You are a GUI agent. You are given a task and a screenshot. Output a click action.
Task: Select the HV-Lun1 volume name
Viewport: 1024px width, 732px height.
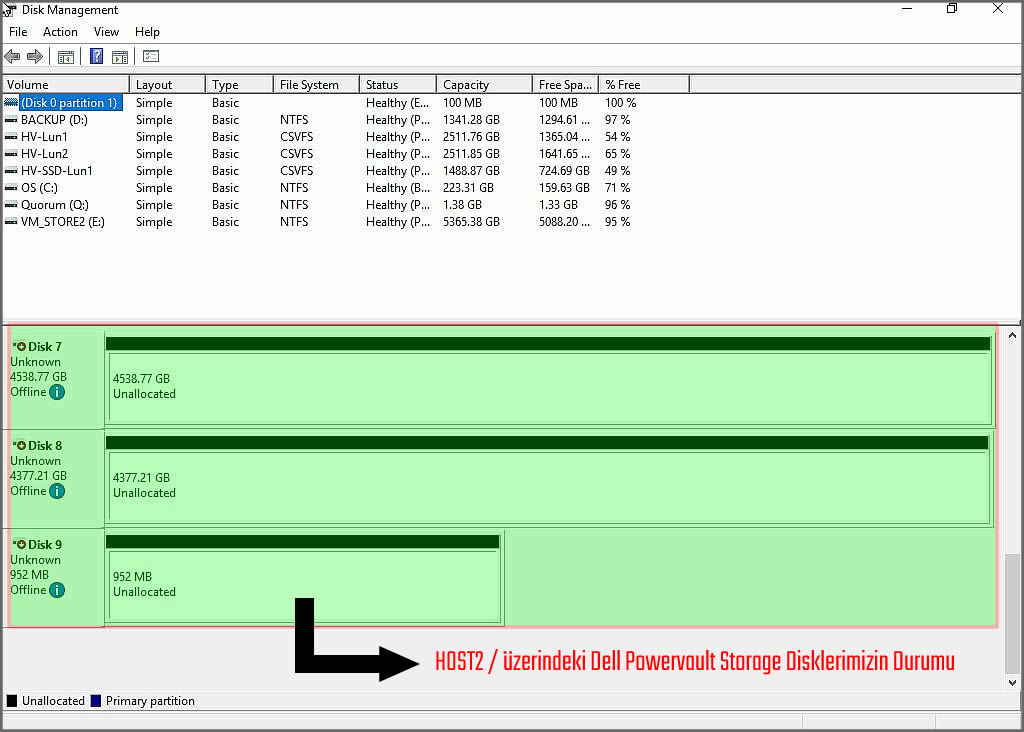[x=44, y=137]
